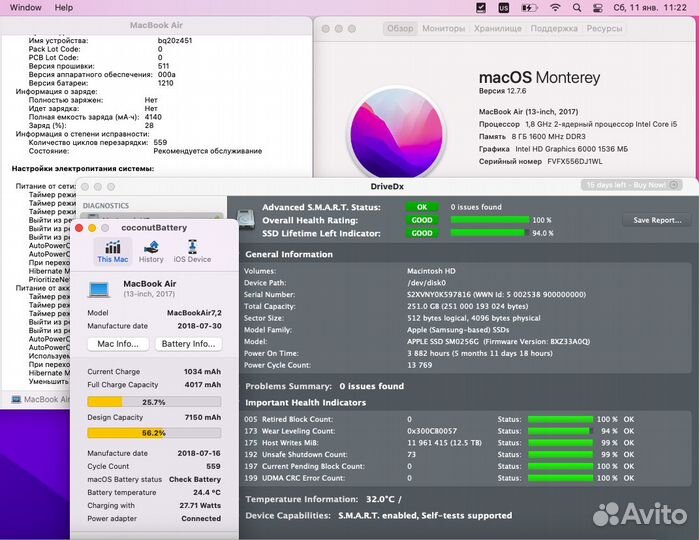The image size is (699, 540).
Task: Open History tab in coconutBattery
Action: [x=151, y=251]
